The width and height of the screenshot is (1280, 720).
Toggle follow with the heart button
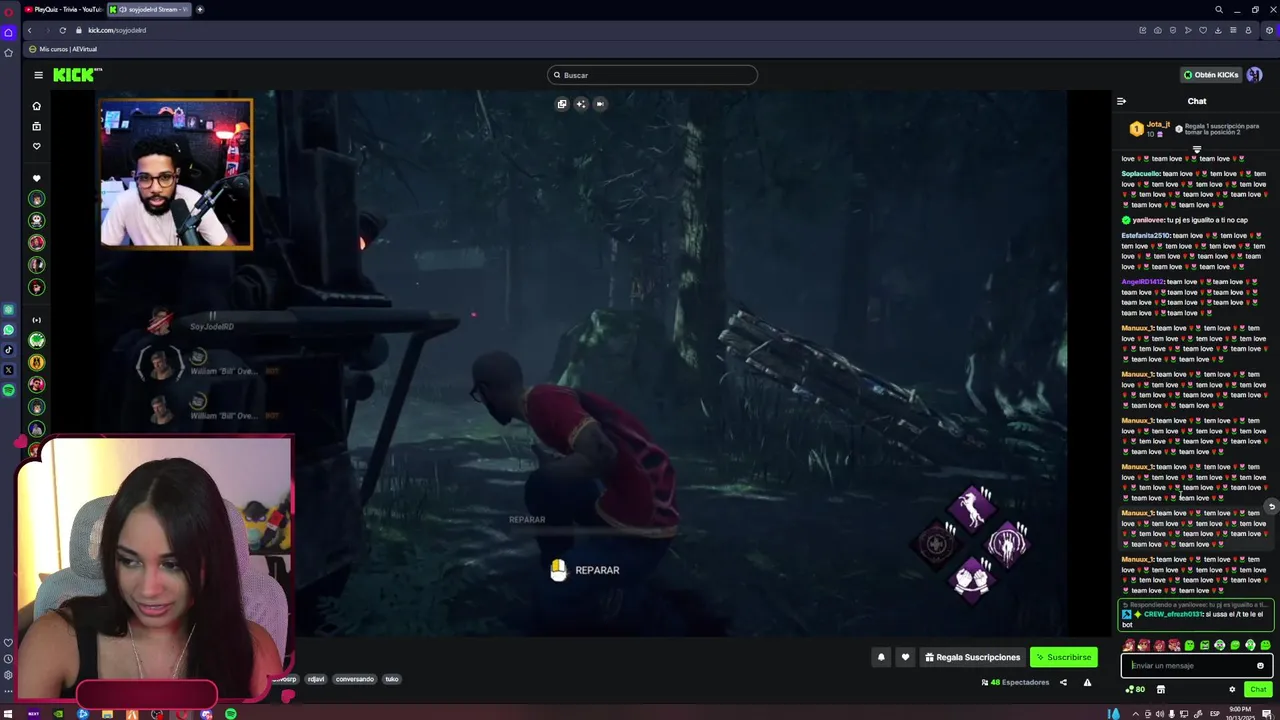tap(905, 657)
